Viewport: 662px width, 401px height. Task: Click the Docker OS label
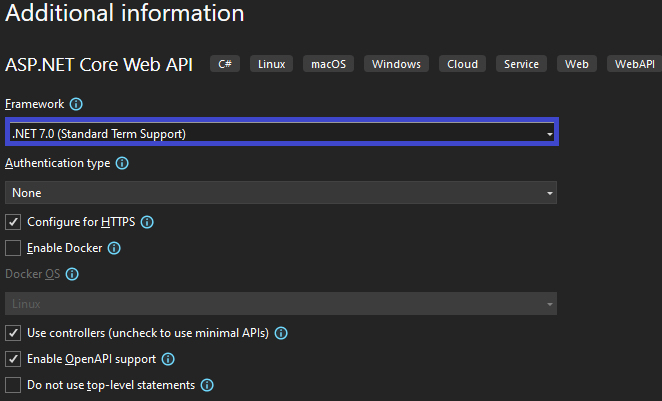pos(33,274)
